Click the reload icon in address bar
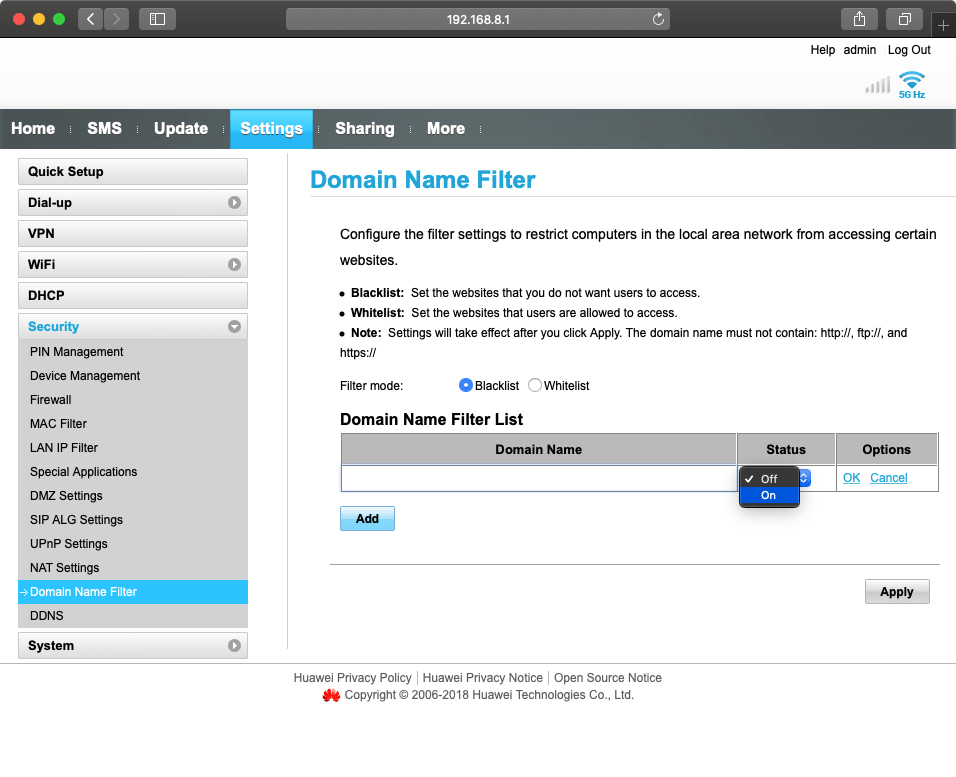The image size is (956, 777). click(658, 19)
